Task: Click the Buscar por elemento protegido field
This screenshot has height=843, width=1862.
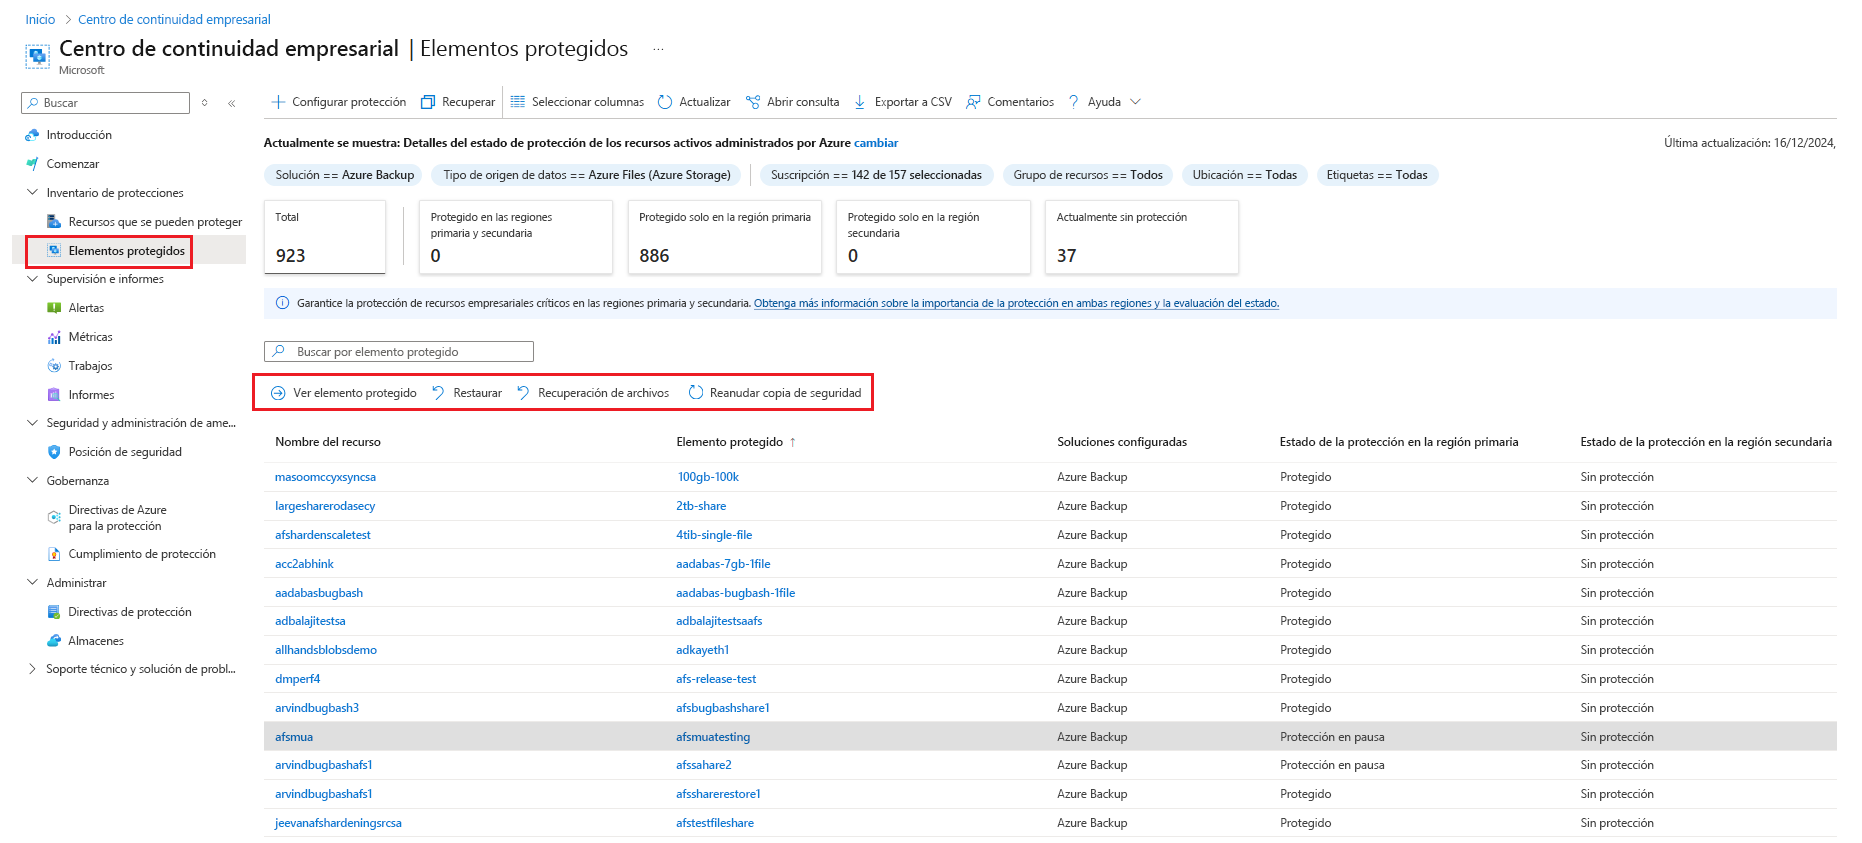Action: coord(399,352)
